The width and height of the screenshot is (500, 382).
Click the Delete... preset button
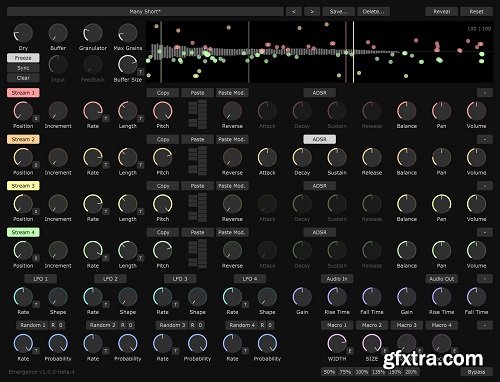point(374,12)
